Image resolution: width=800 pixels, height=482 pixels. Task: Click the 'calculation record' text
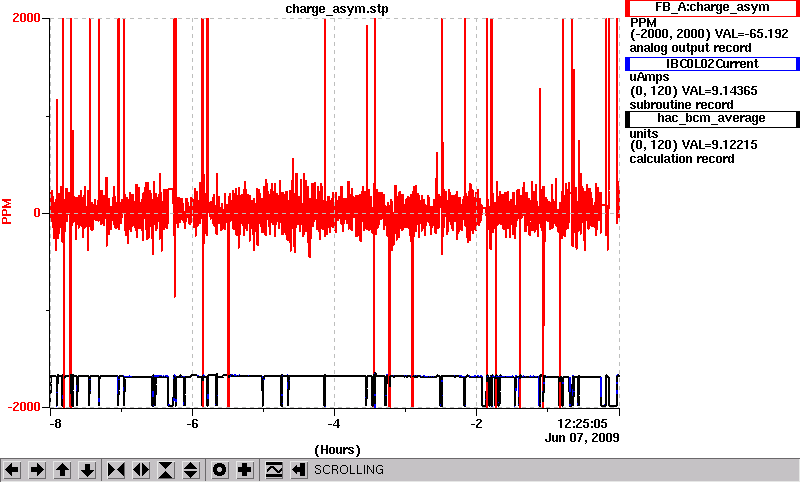point(682,159)
